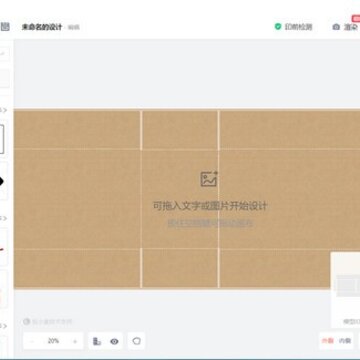Open the layers stack icon in bottom toolbar
360x360 pixels.
(x=97, y=341)
